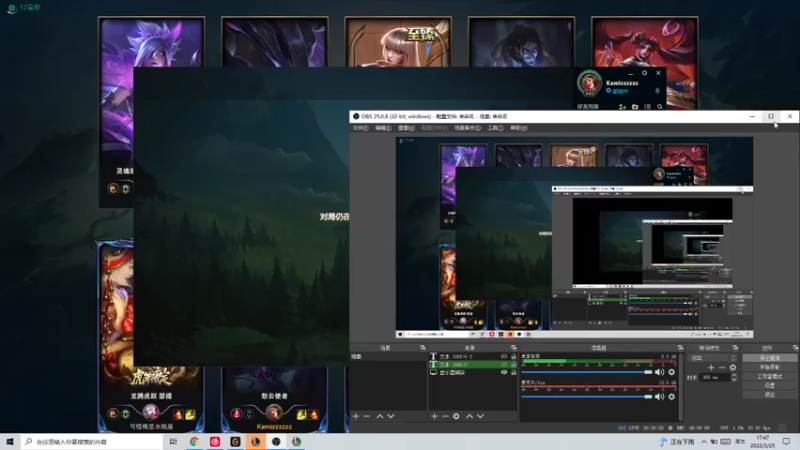This screenshot has width=800, height=450.
Task: Toggle visibility of 显示器捕获 source
Action: [504, 372]
